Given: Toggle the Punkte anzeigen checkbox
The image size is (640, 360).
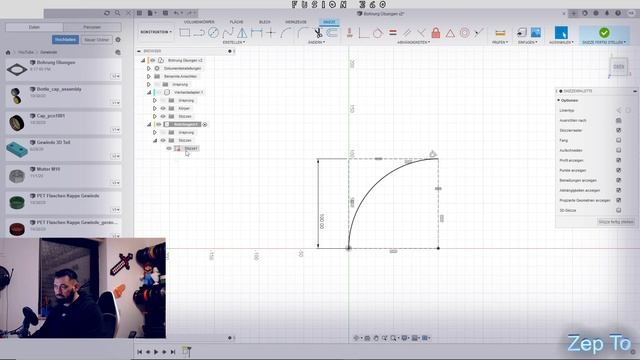Looking at the screenshot, I should [x=618, y=170].
